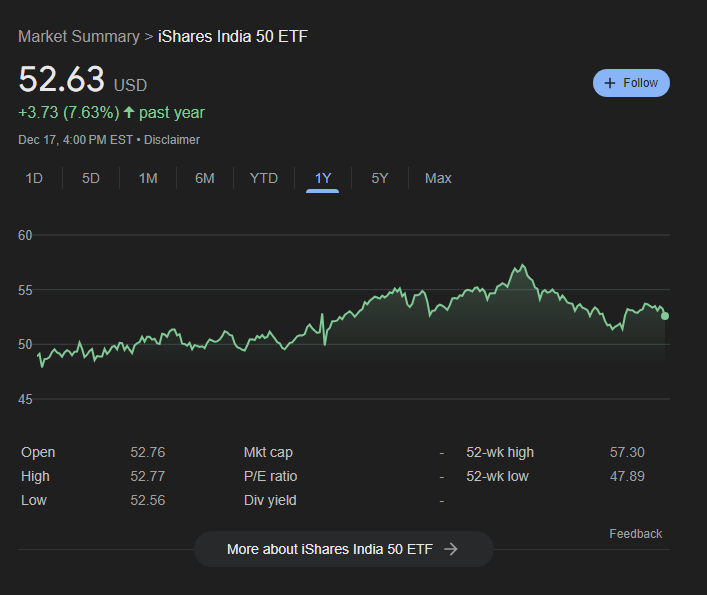This screenshot has height=595, width=707.
Task: Select the 1Y tab
Action: (x=323, y=178)
